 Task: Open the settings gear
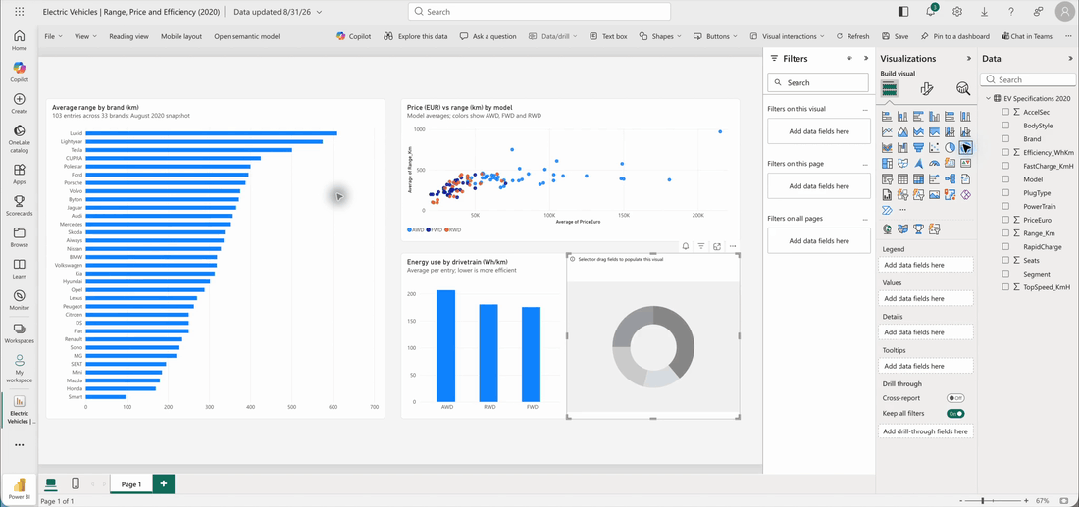(x=957, y=12)
